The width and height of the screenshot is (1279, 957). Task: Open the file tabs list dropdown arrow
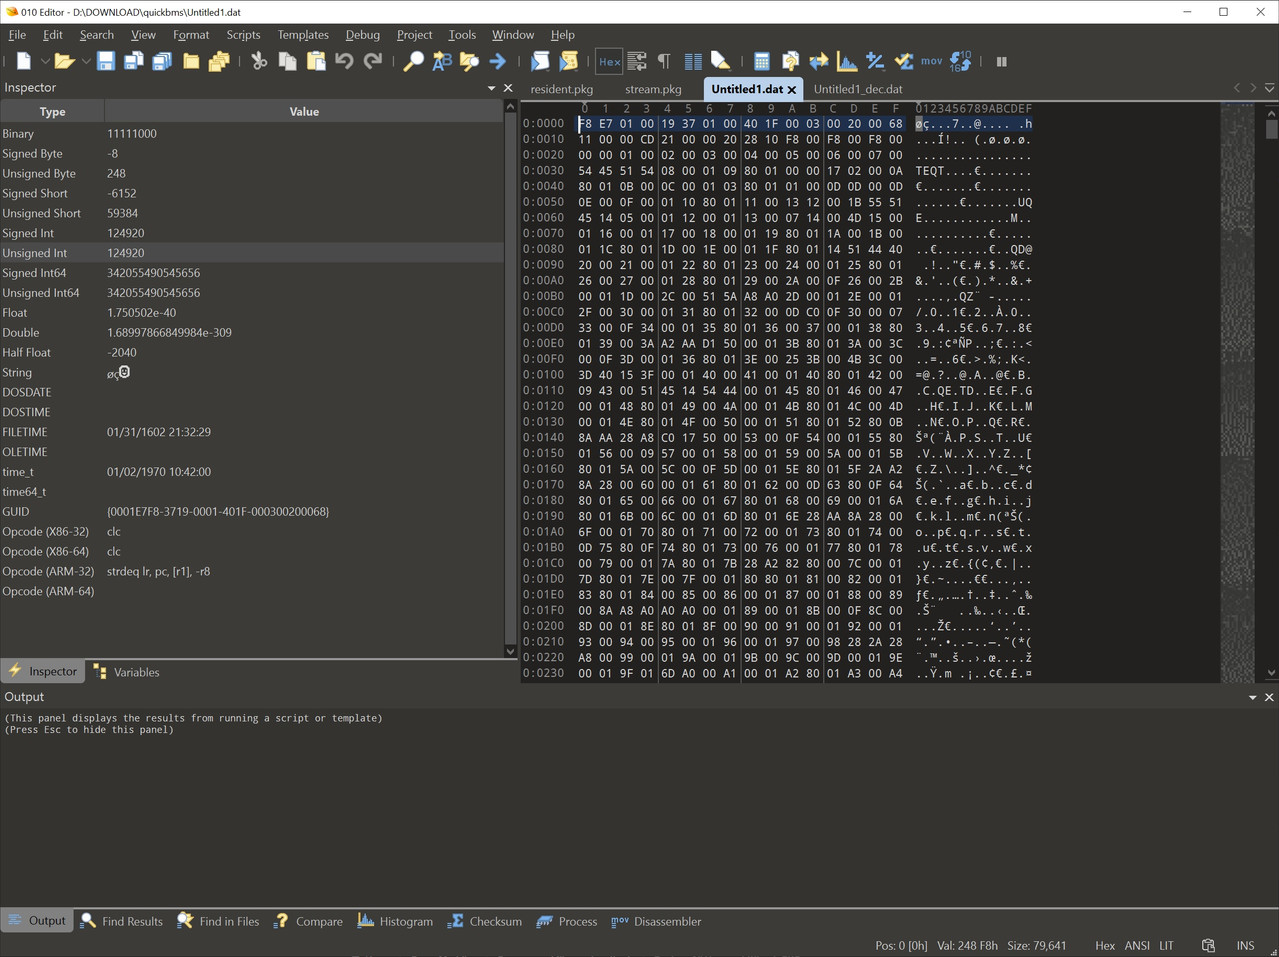tap(1270, 89)
